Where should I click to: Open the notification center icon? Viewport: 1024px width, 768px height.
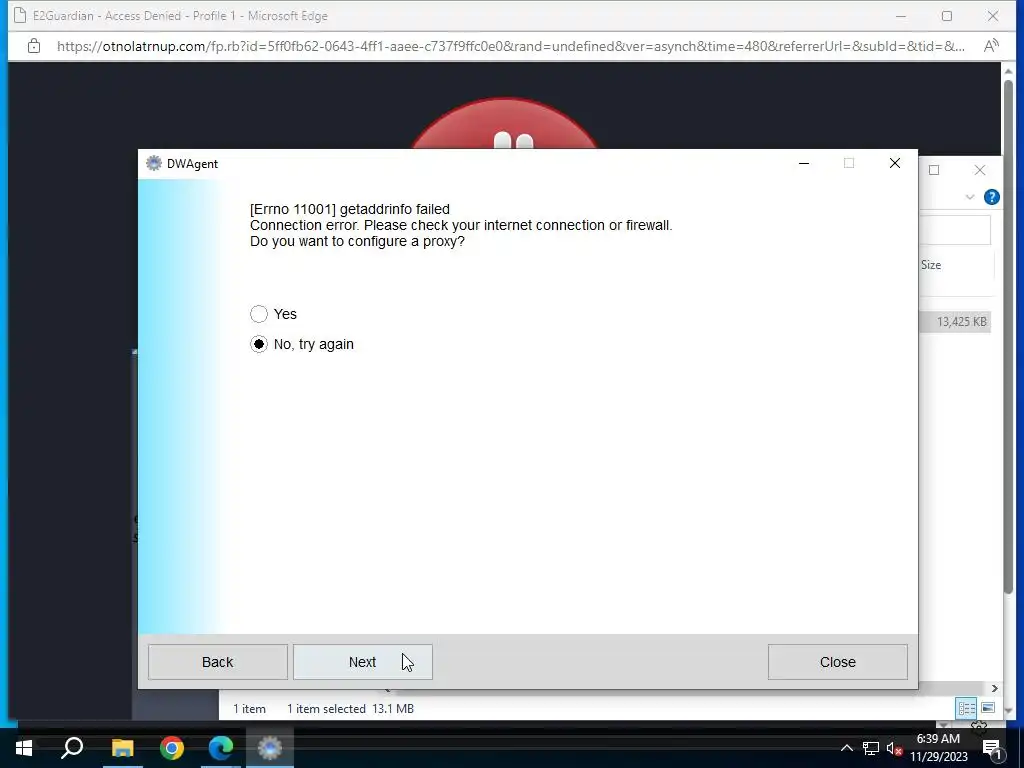[992, 748]
